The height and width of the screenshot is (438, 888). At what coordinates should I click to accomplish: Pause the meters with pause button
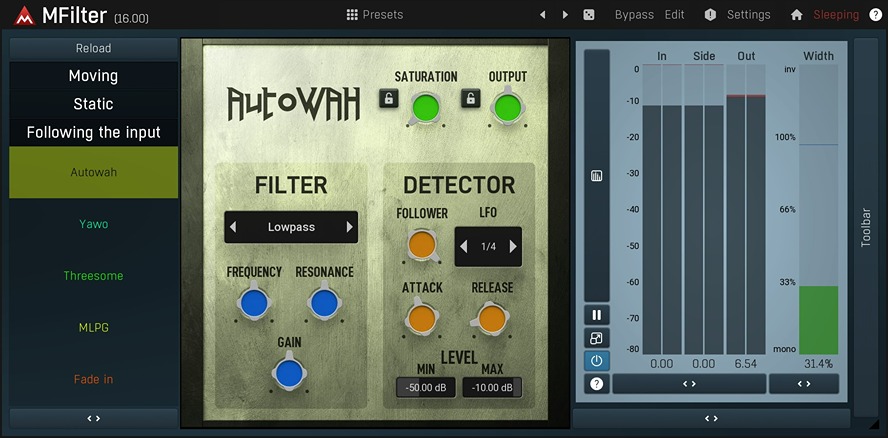pyautogui.click(x=597, y=316)
